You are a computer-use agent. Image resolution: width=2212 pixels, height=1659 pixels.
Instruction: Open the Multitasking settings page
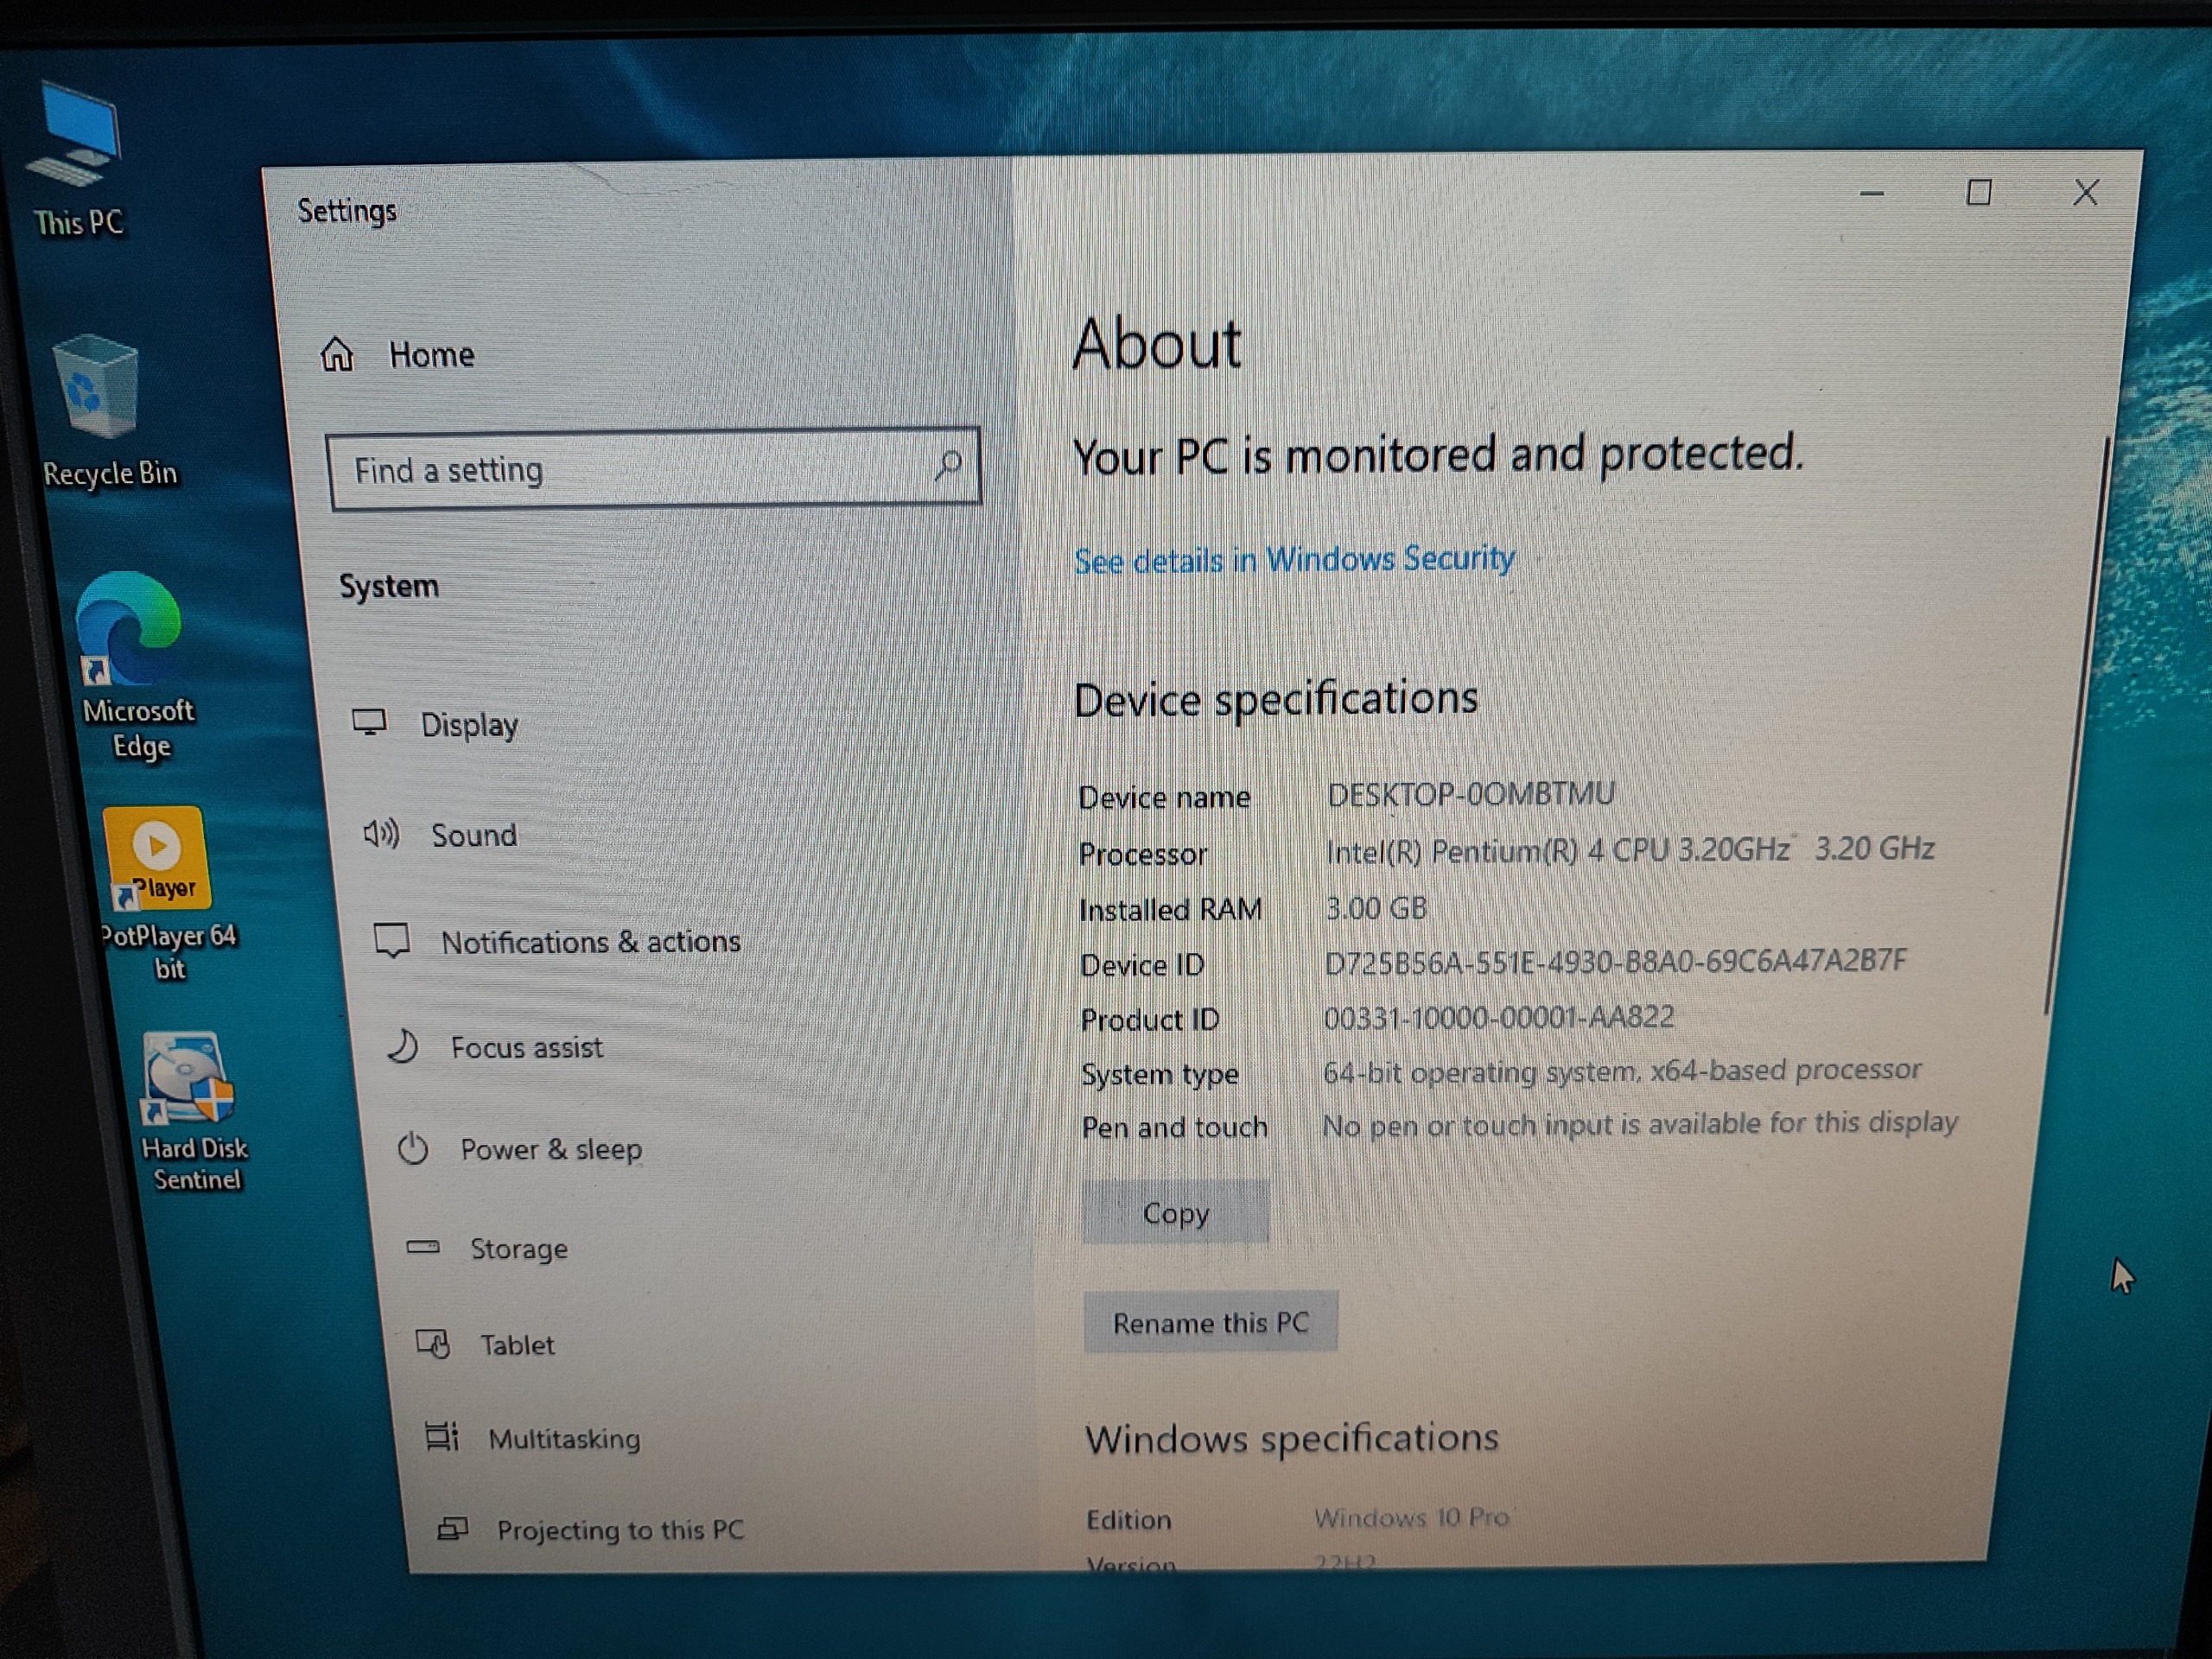pyautogui.click(x=564, y=1439)
